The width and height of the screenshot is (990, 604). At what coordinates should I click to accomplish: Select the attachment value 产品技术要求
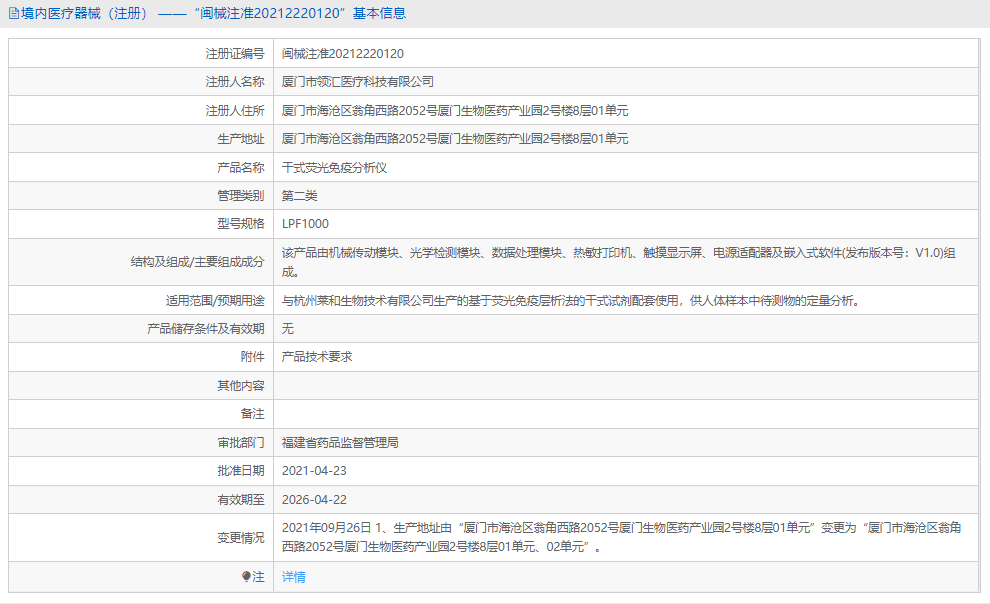[317, 357]
